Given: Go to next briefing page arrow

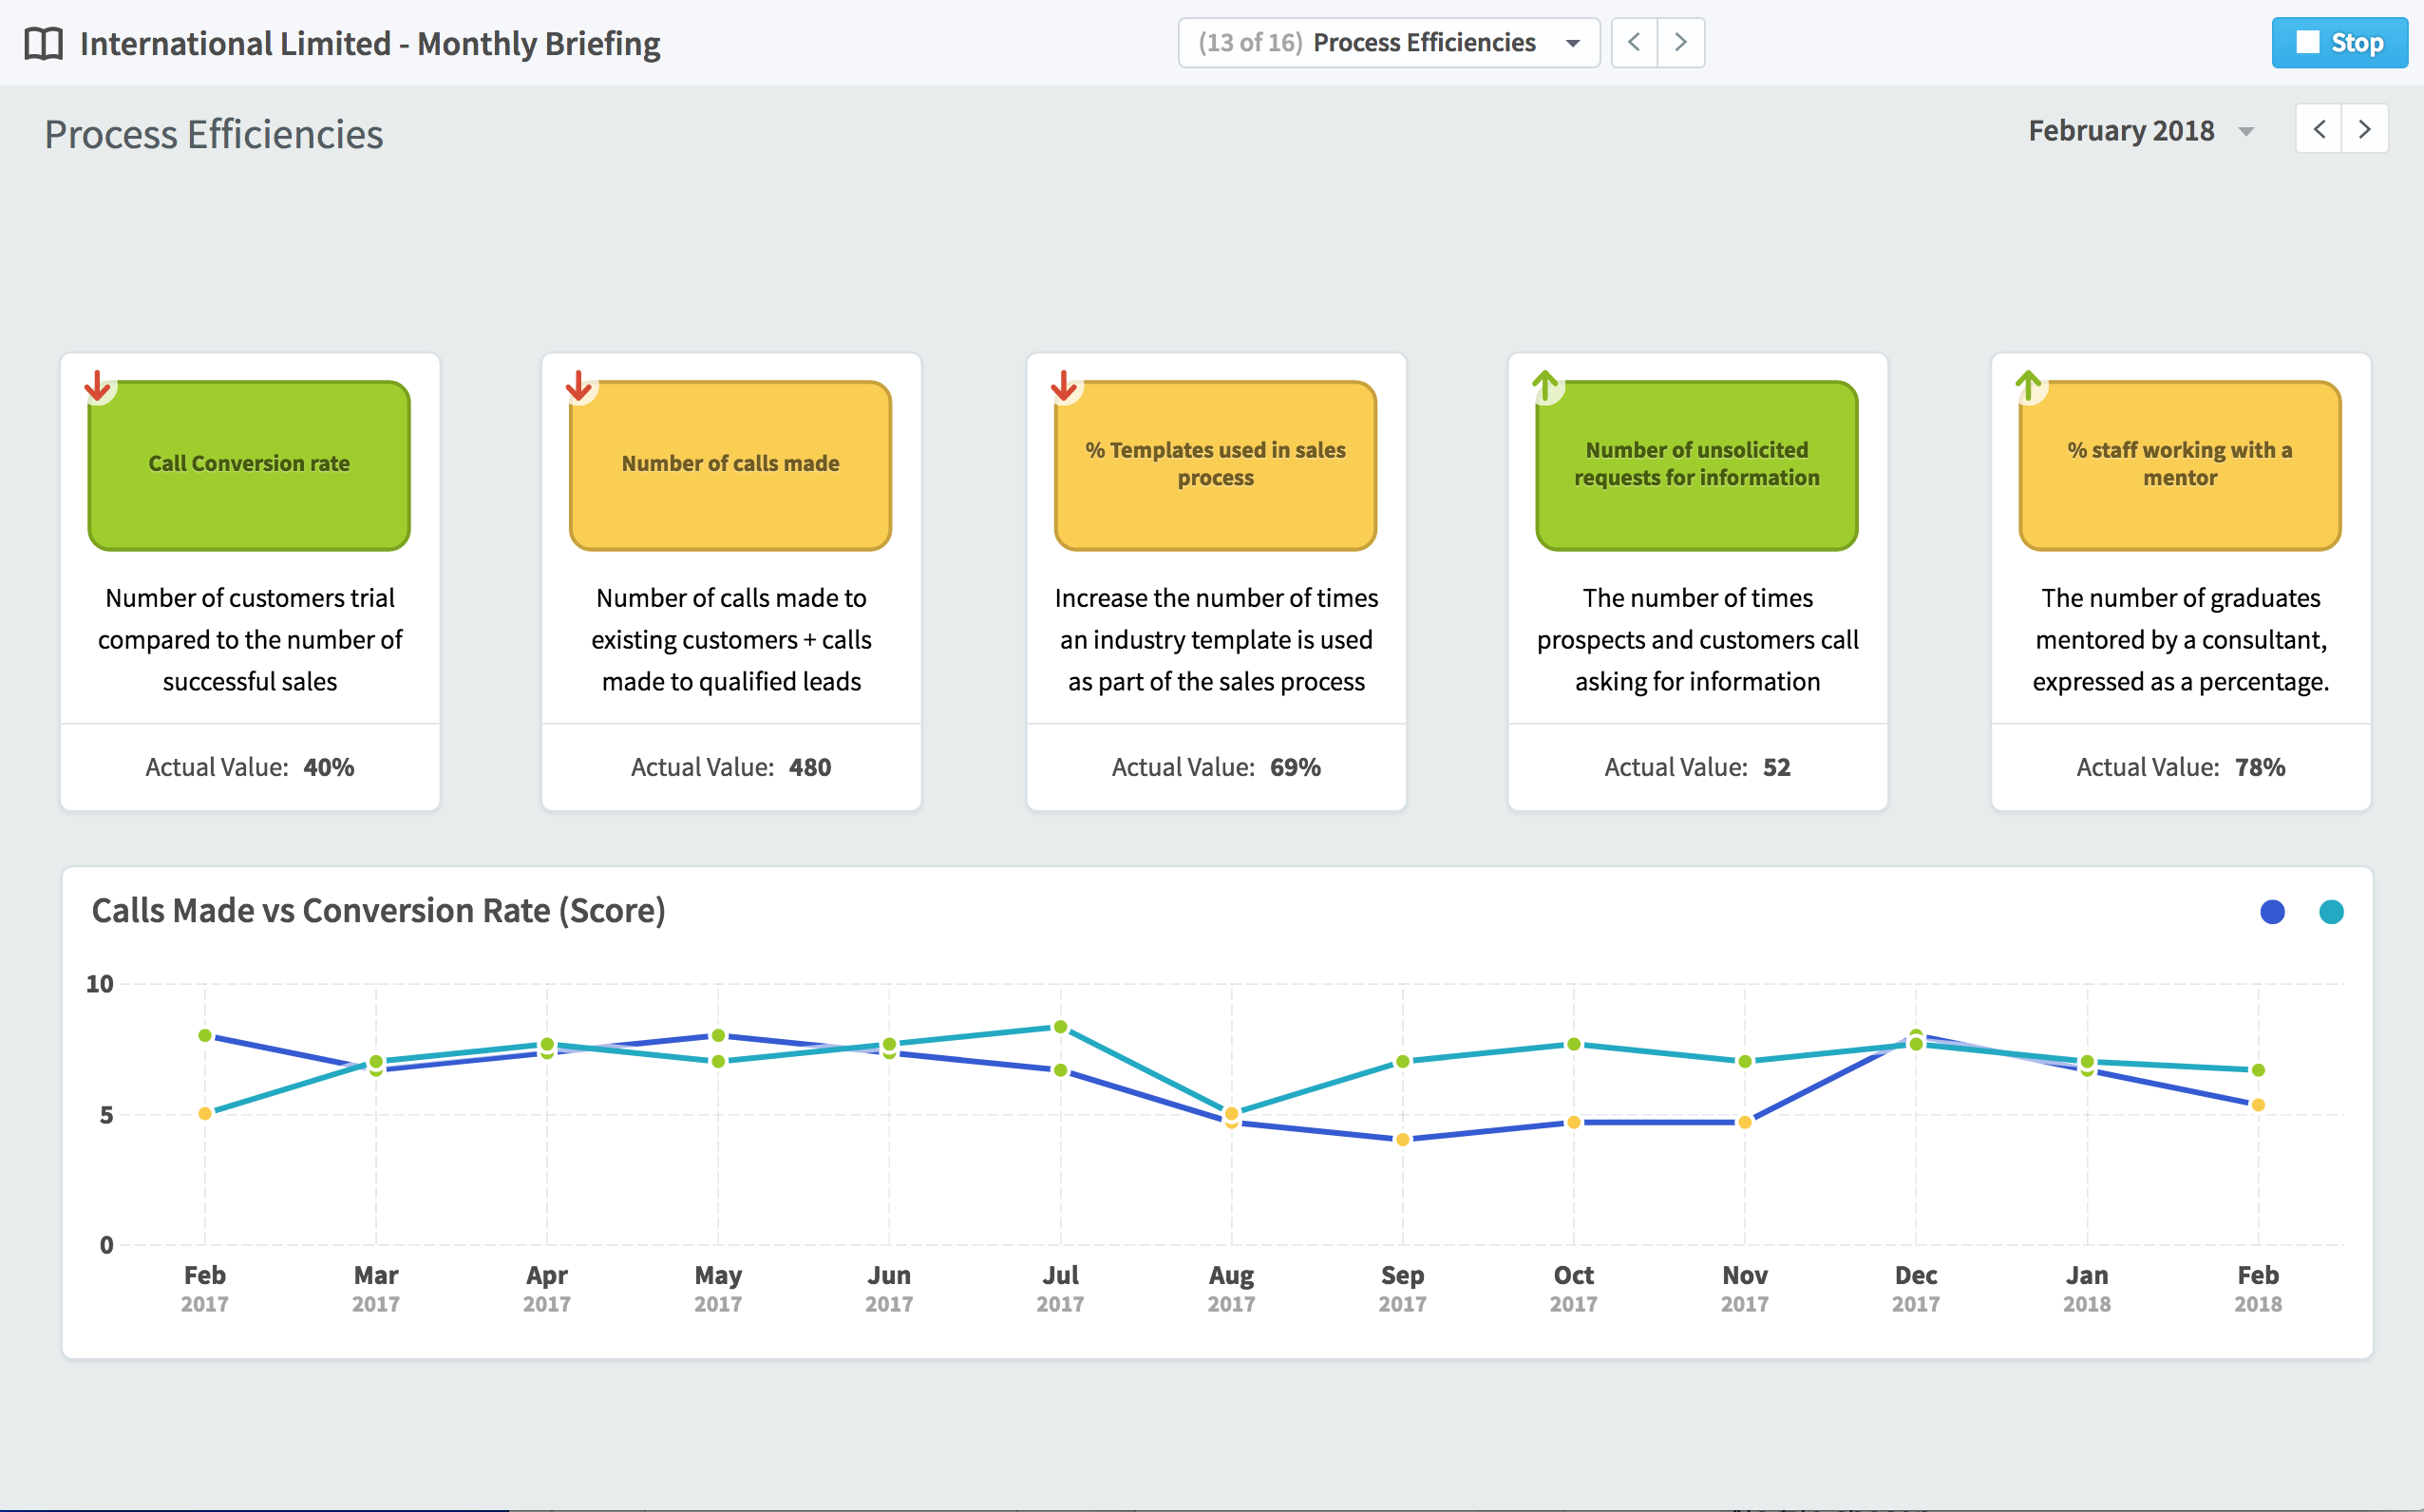Looking at the screenshot, I should (x=1681, y=43).
